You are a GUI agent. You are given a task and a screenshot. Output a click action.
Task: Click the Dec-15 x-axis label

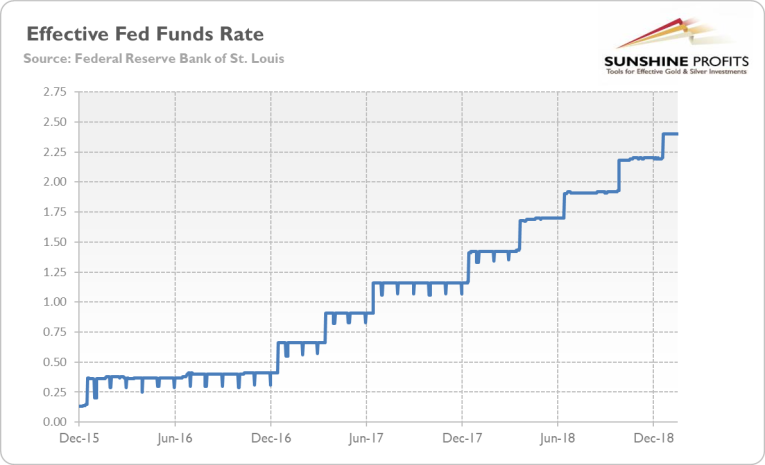point(80,437)
